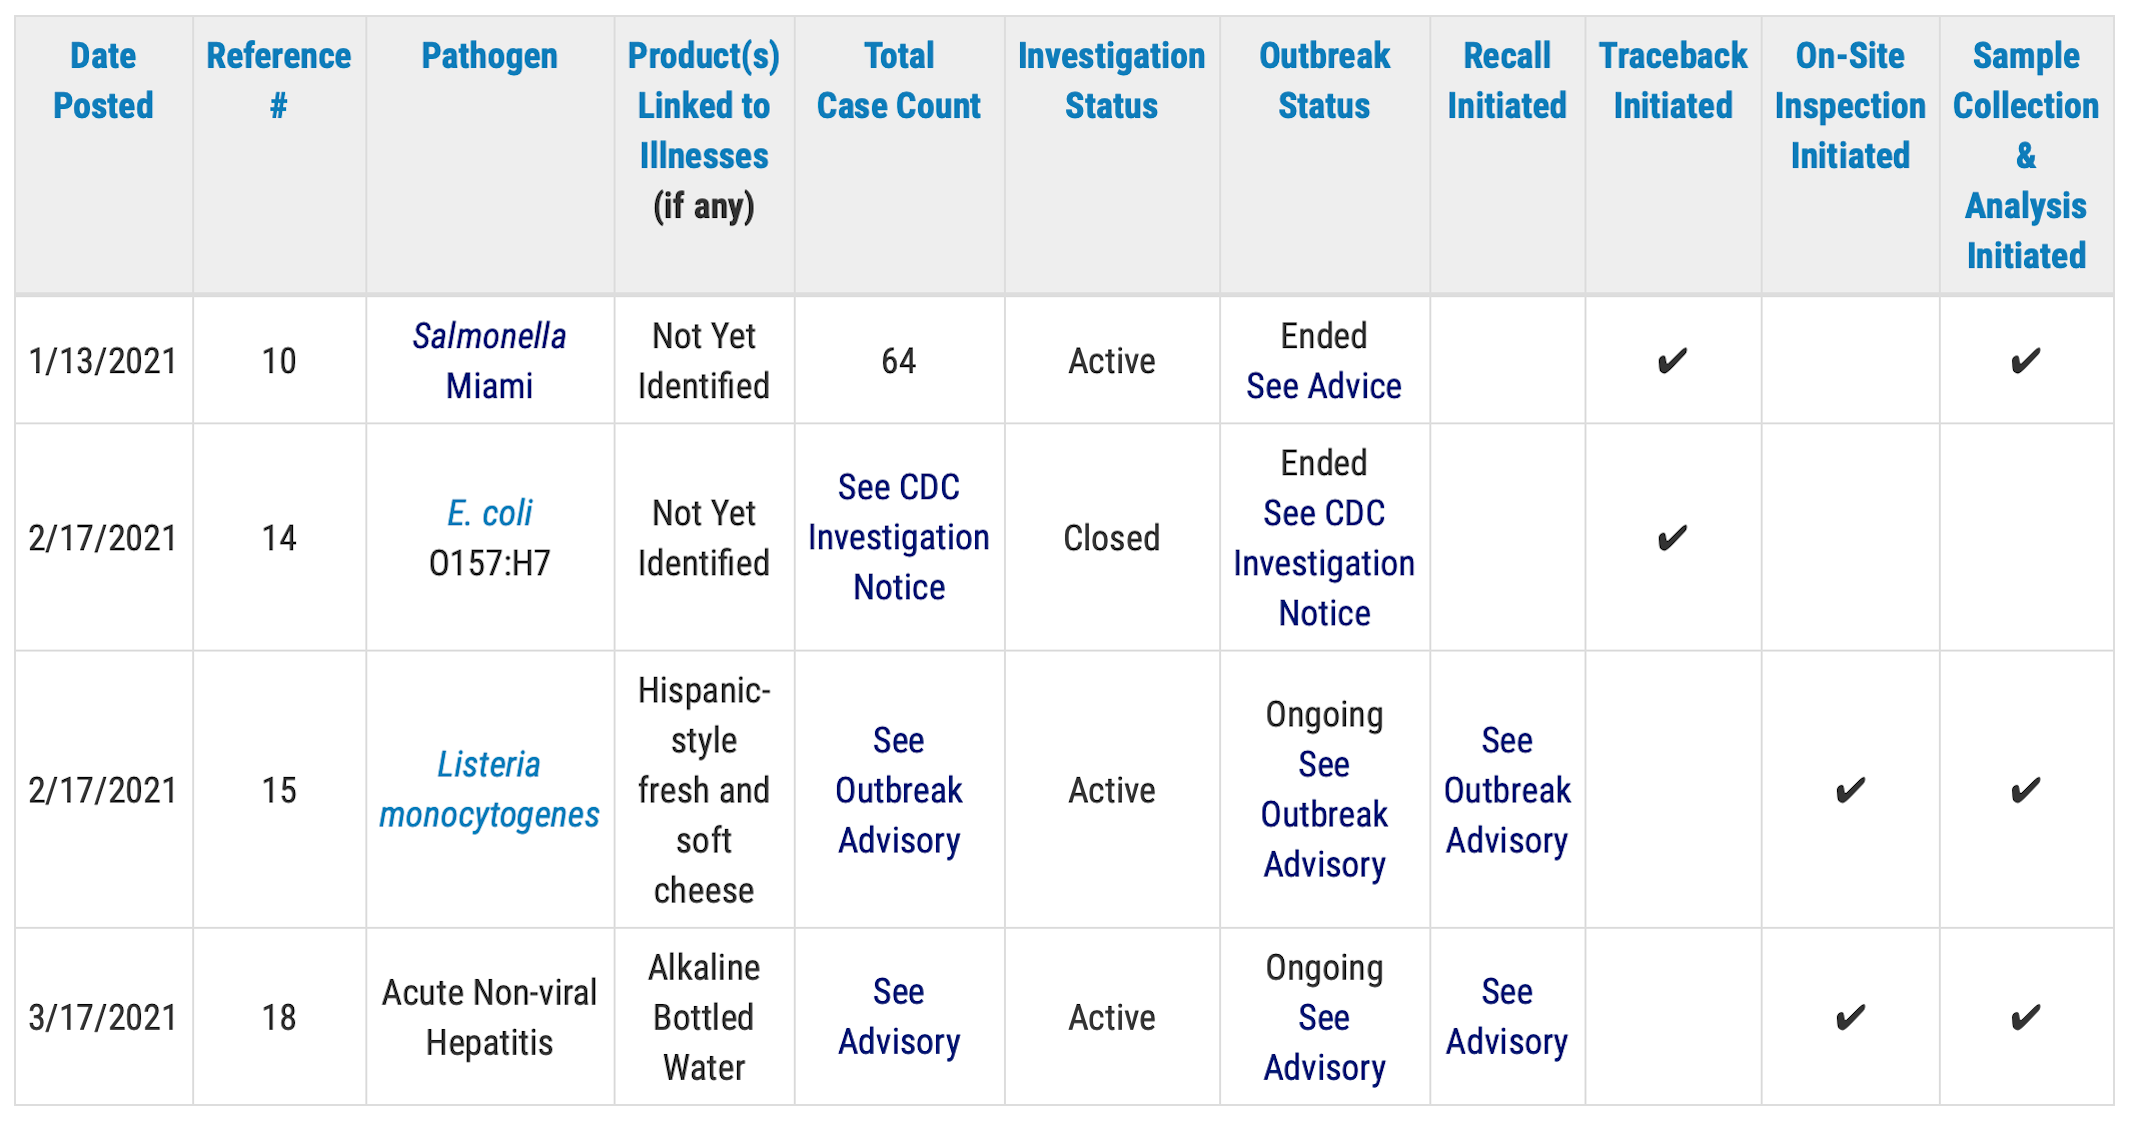Click the Sample Collection checkmark for Salmonella row
Viewport: 2130px width, 1123px height.
click(2025, 361)
